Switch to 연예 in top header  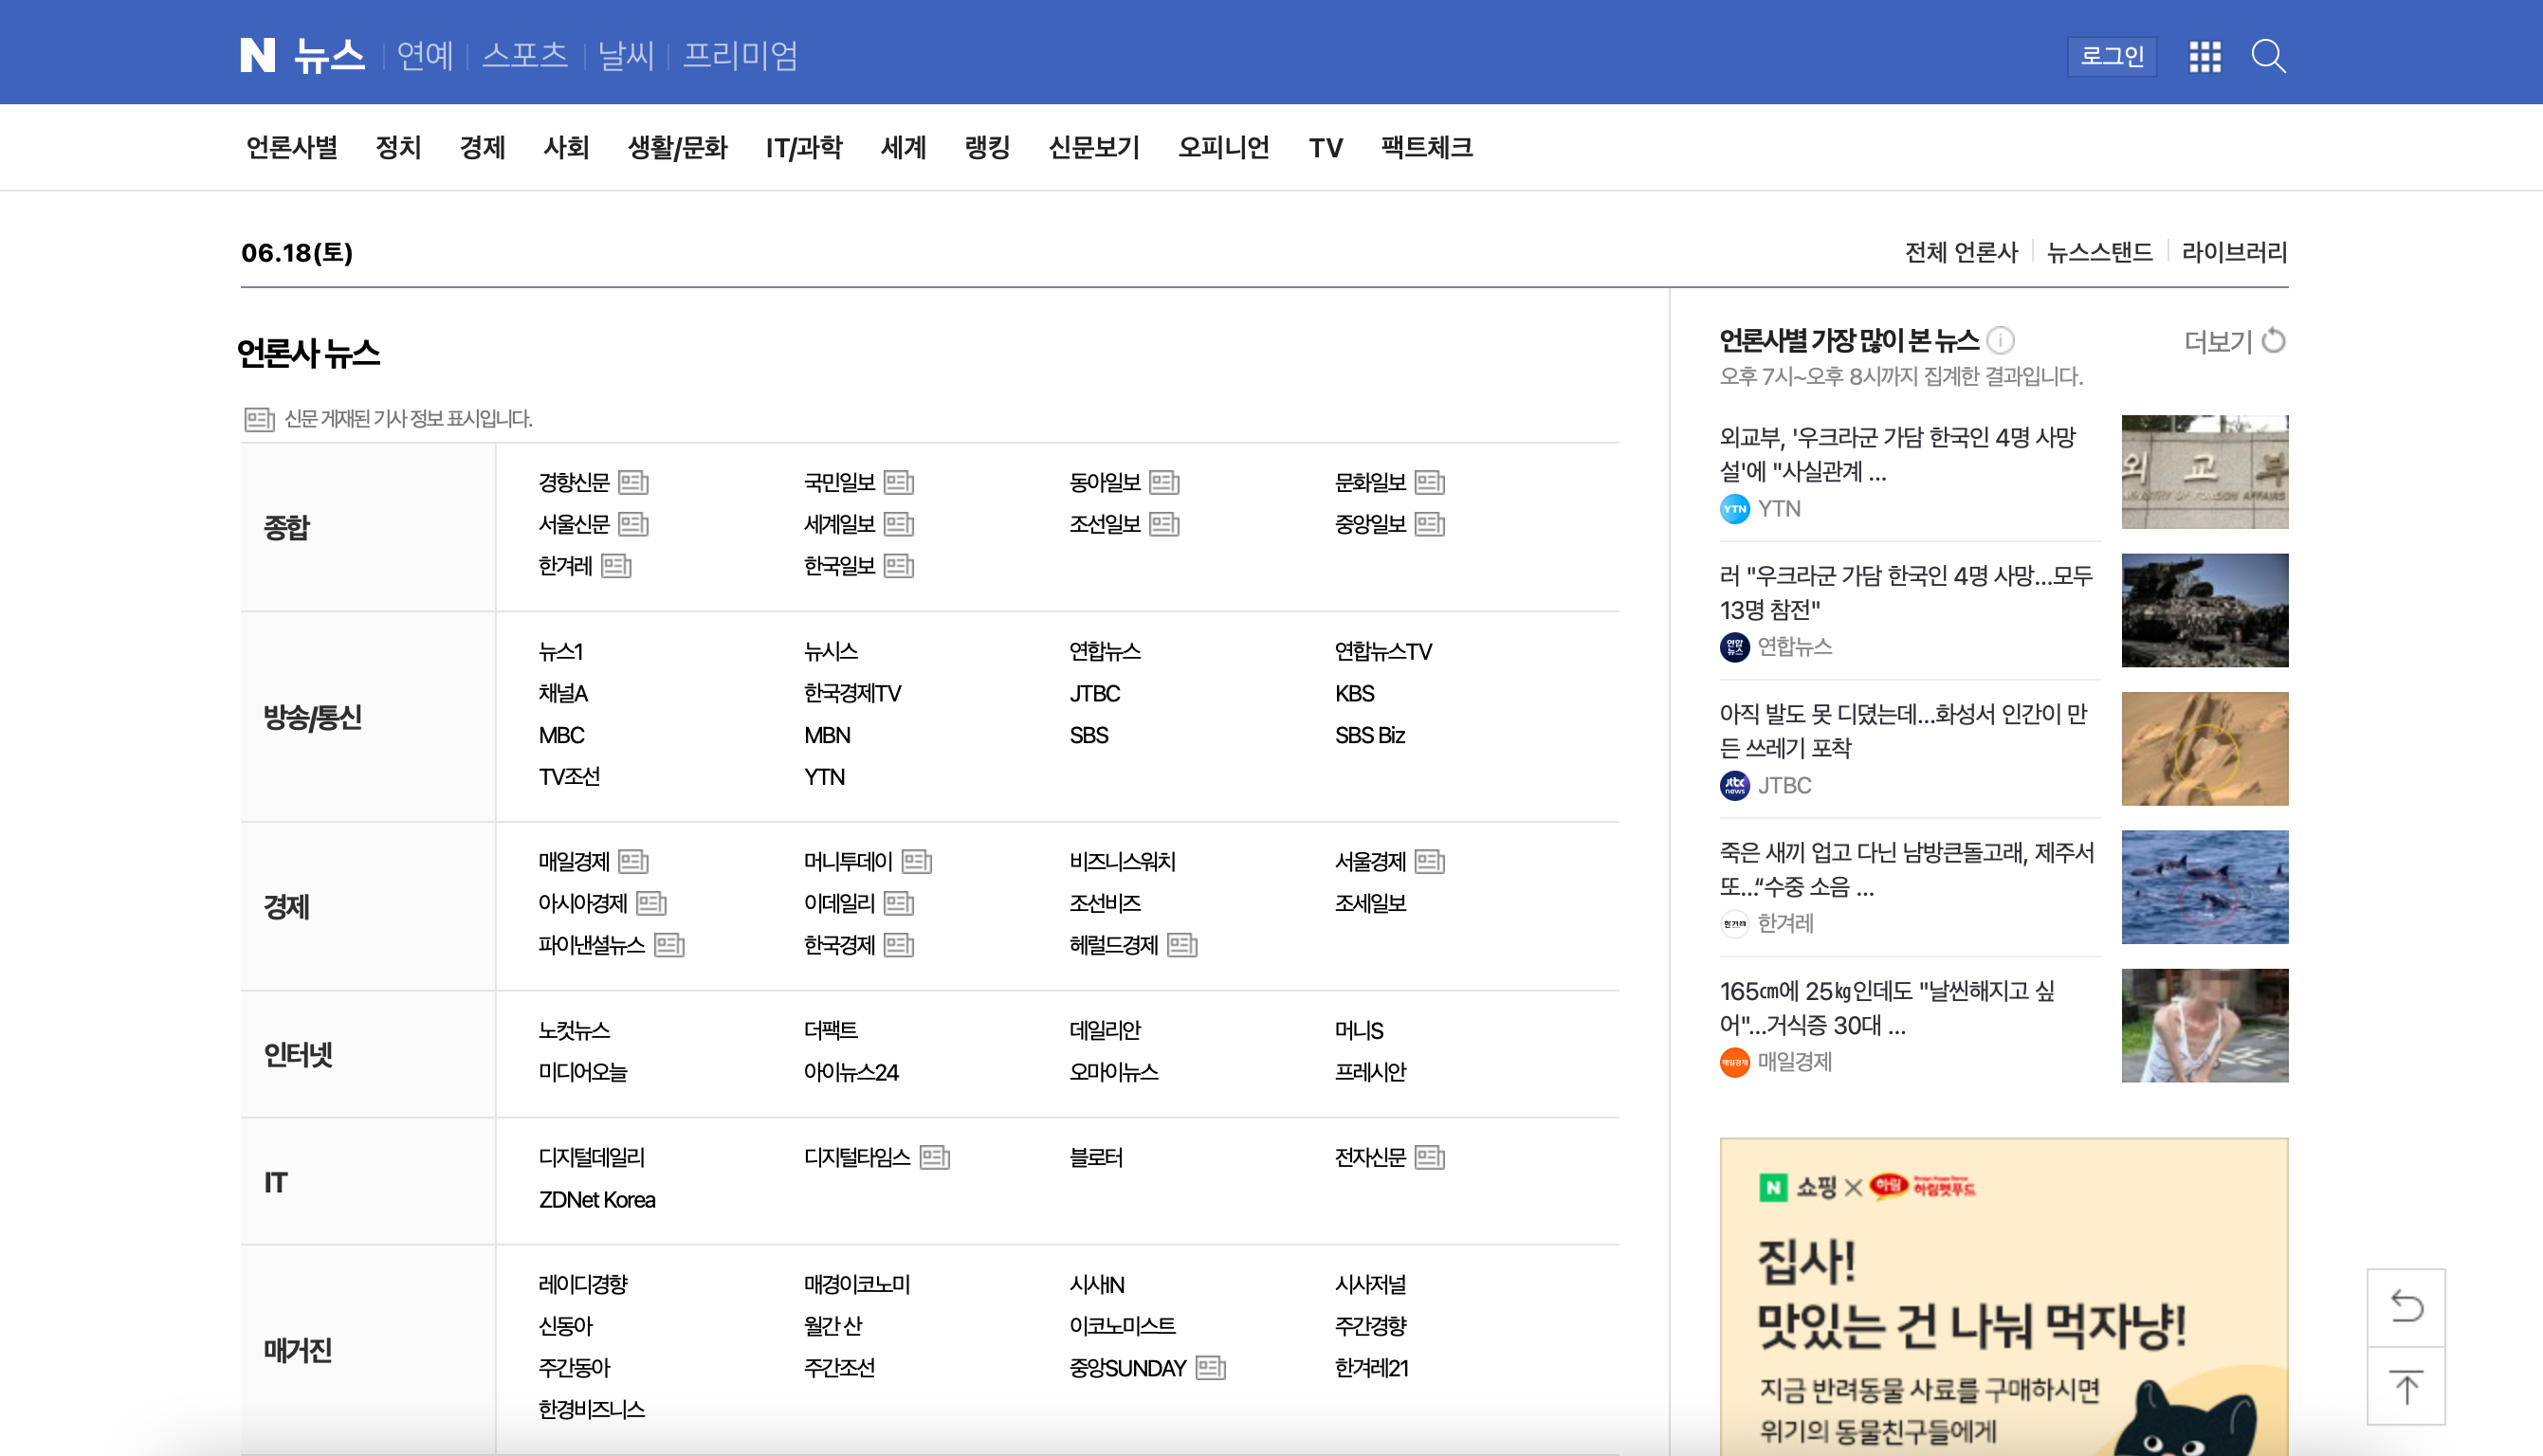click(x=425, y=56)
